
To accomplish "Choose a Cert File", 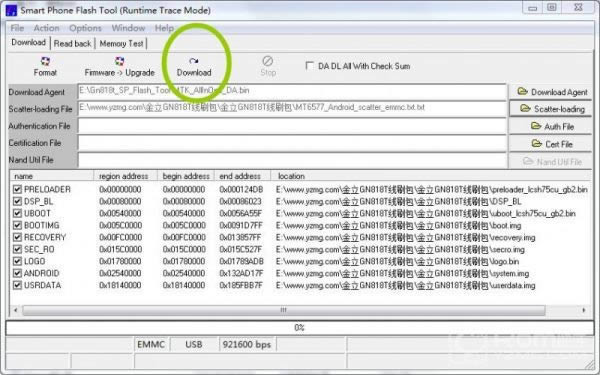I will [x=550, y=144].
